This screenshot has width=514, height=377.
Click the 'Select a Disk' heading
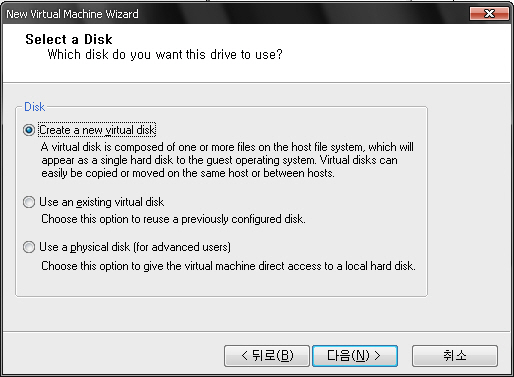pyautogui.click(x=69, y=39)
